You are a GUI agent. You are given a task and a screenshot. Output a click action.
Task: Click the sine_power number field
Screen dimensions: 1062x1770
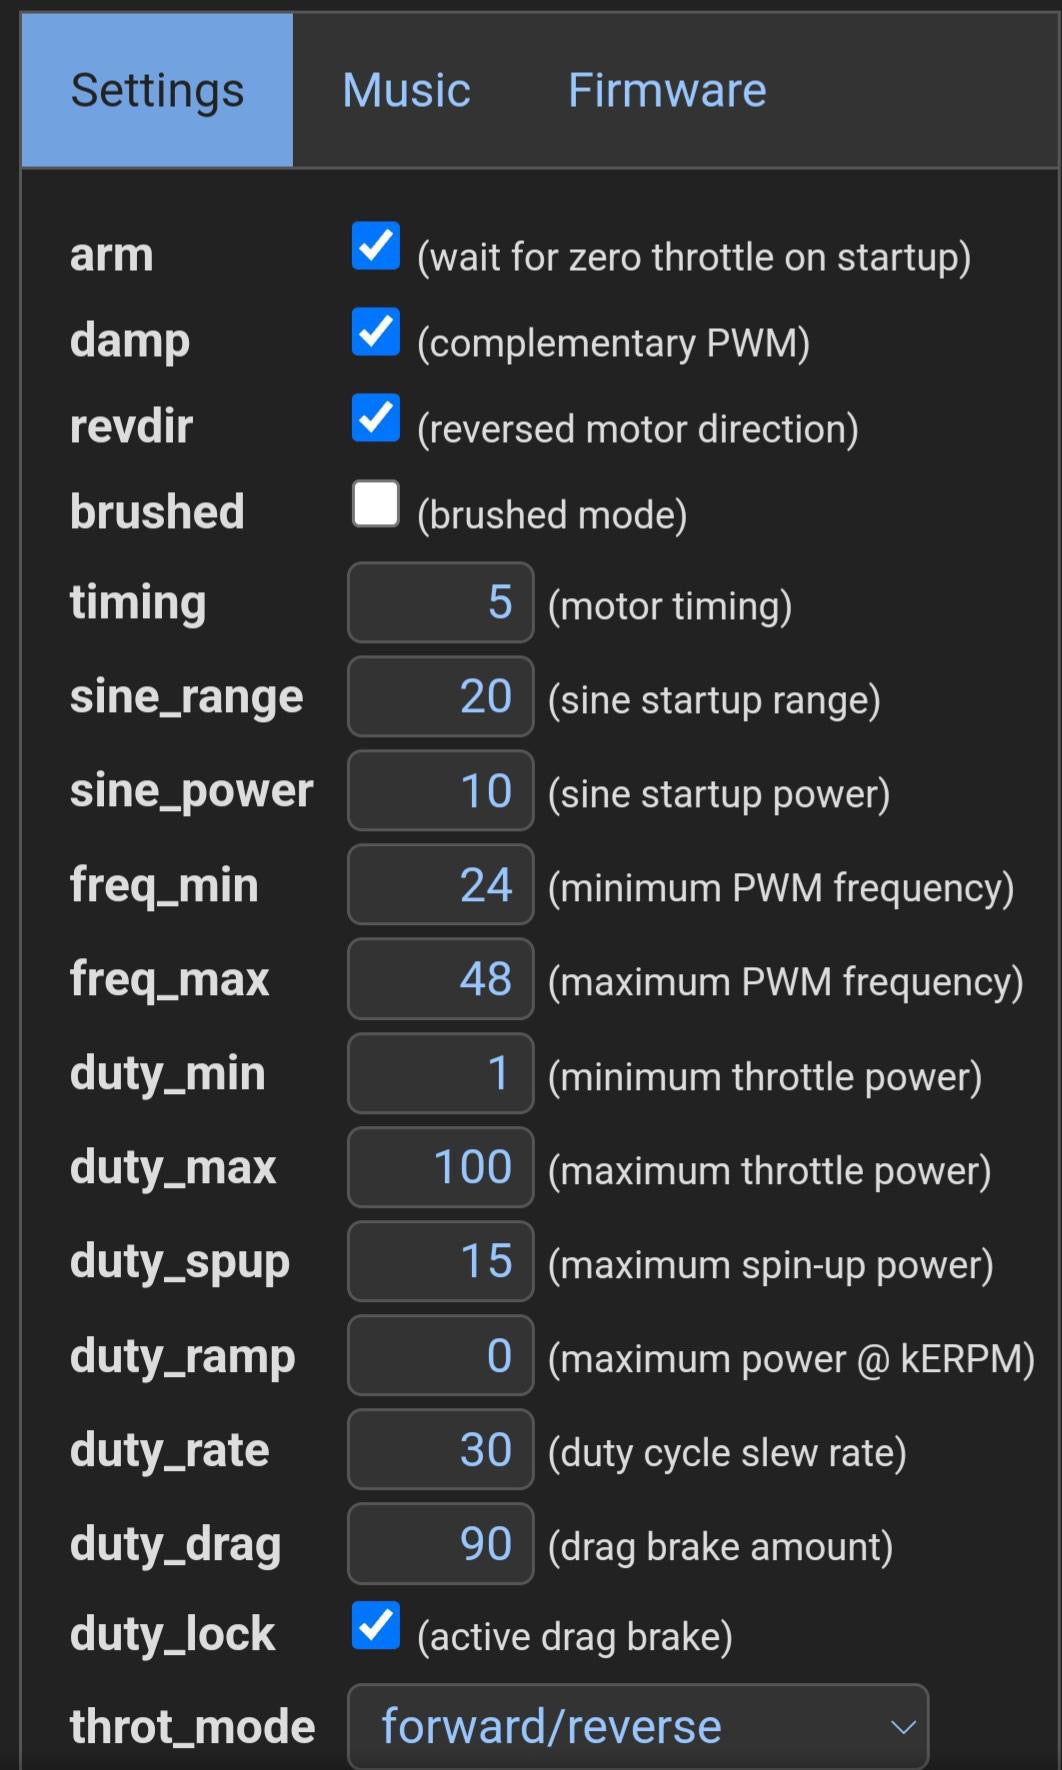(440, 790)
